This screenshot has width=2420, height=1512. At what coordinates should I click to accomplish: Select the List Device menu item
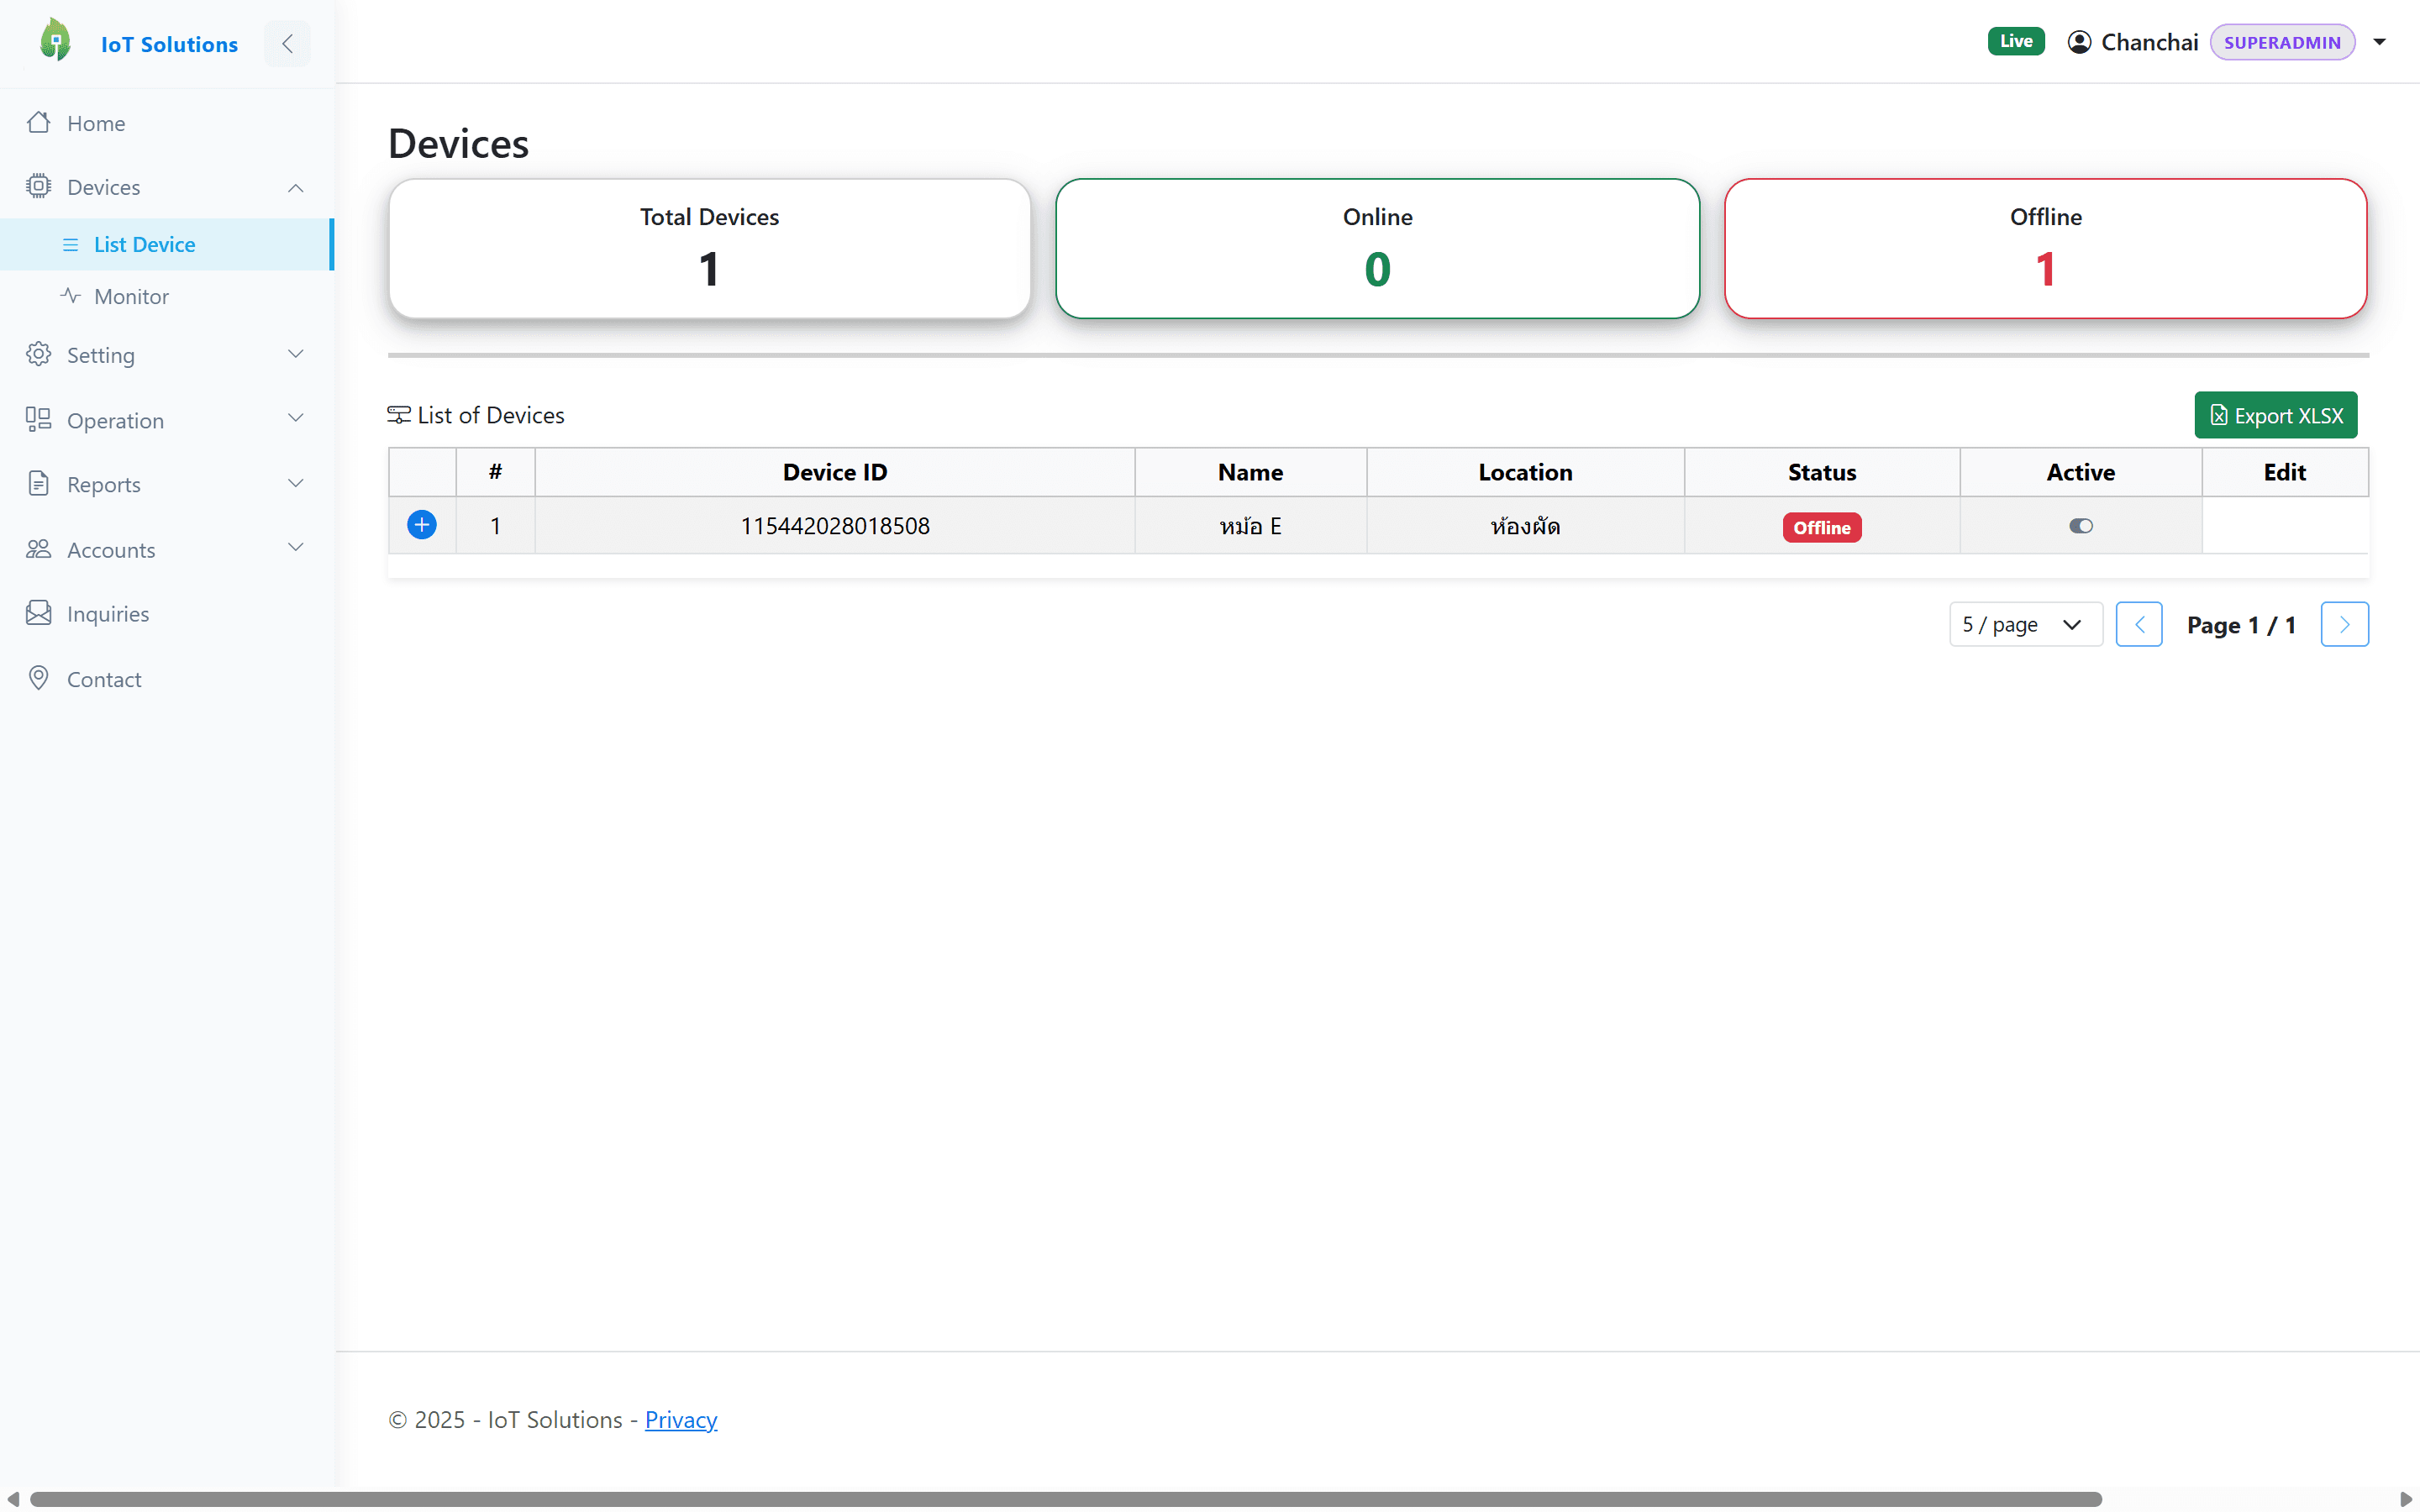point(167,245)
